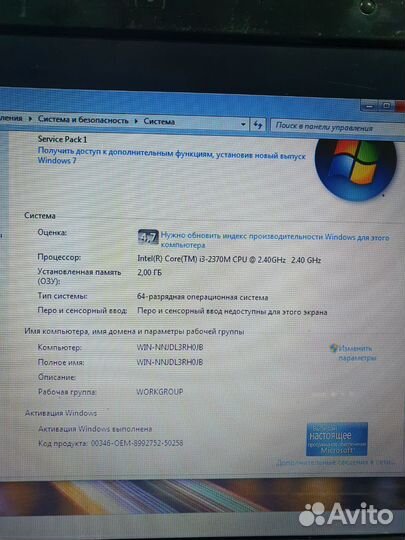Click the 'WORKGROUP' value
Screen dimensions: 405x540
(160, 392)
